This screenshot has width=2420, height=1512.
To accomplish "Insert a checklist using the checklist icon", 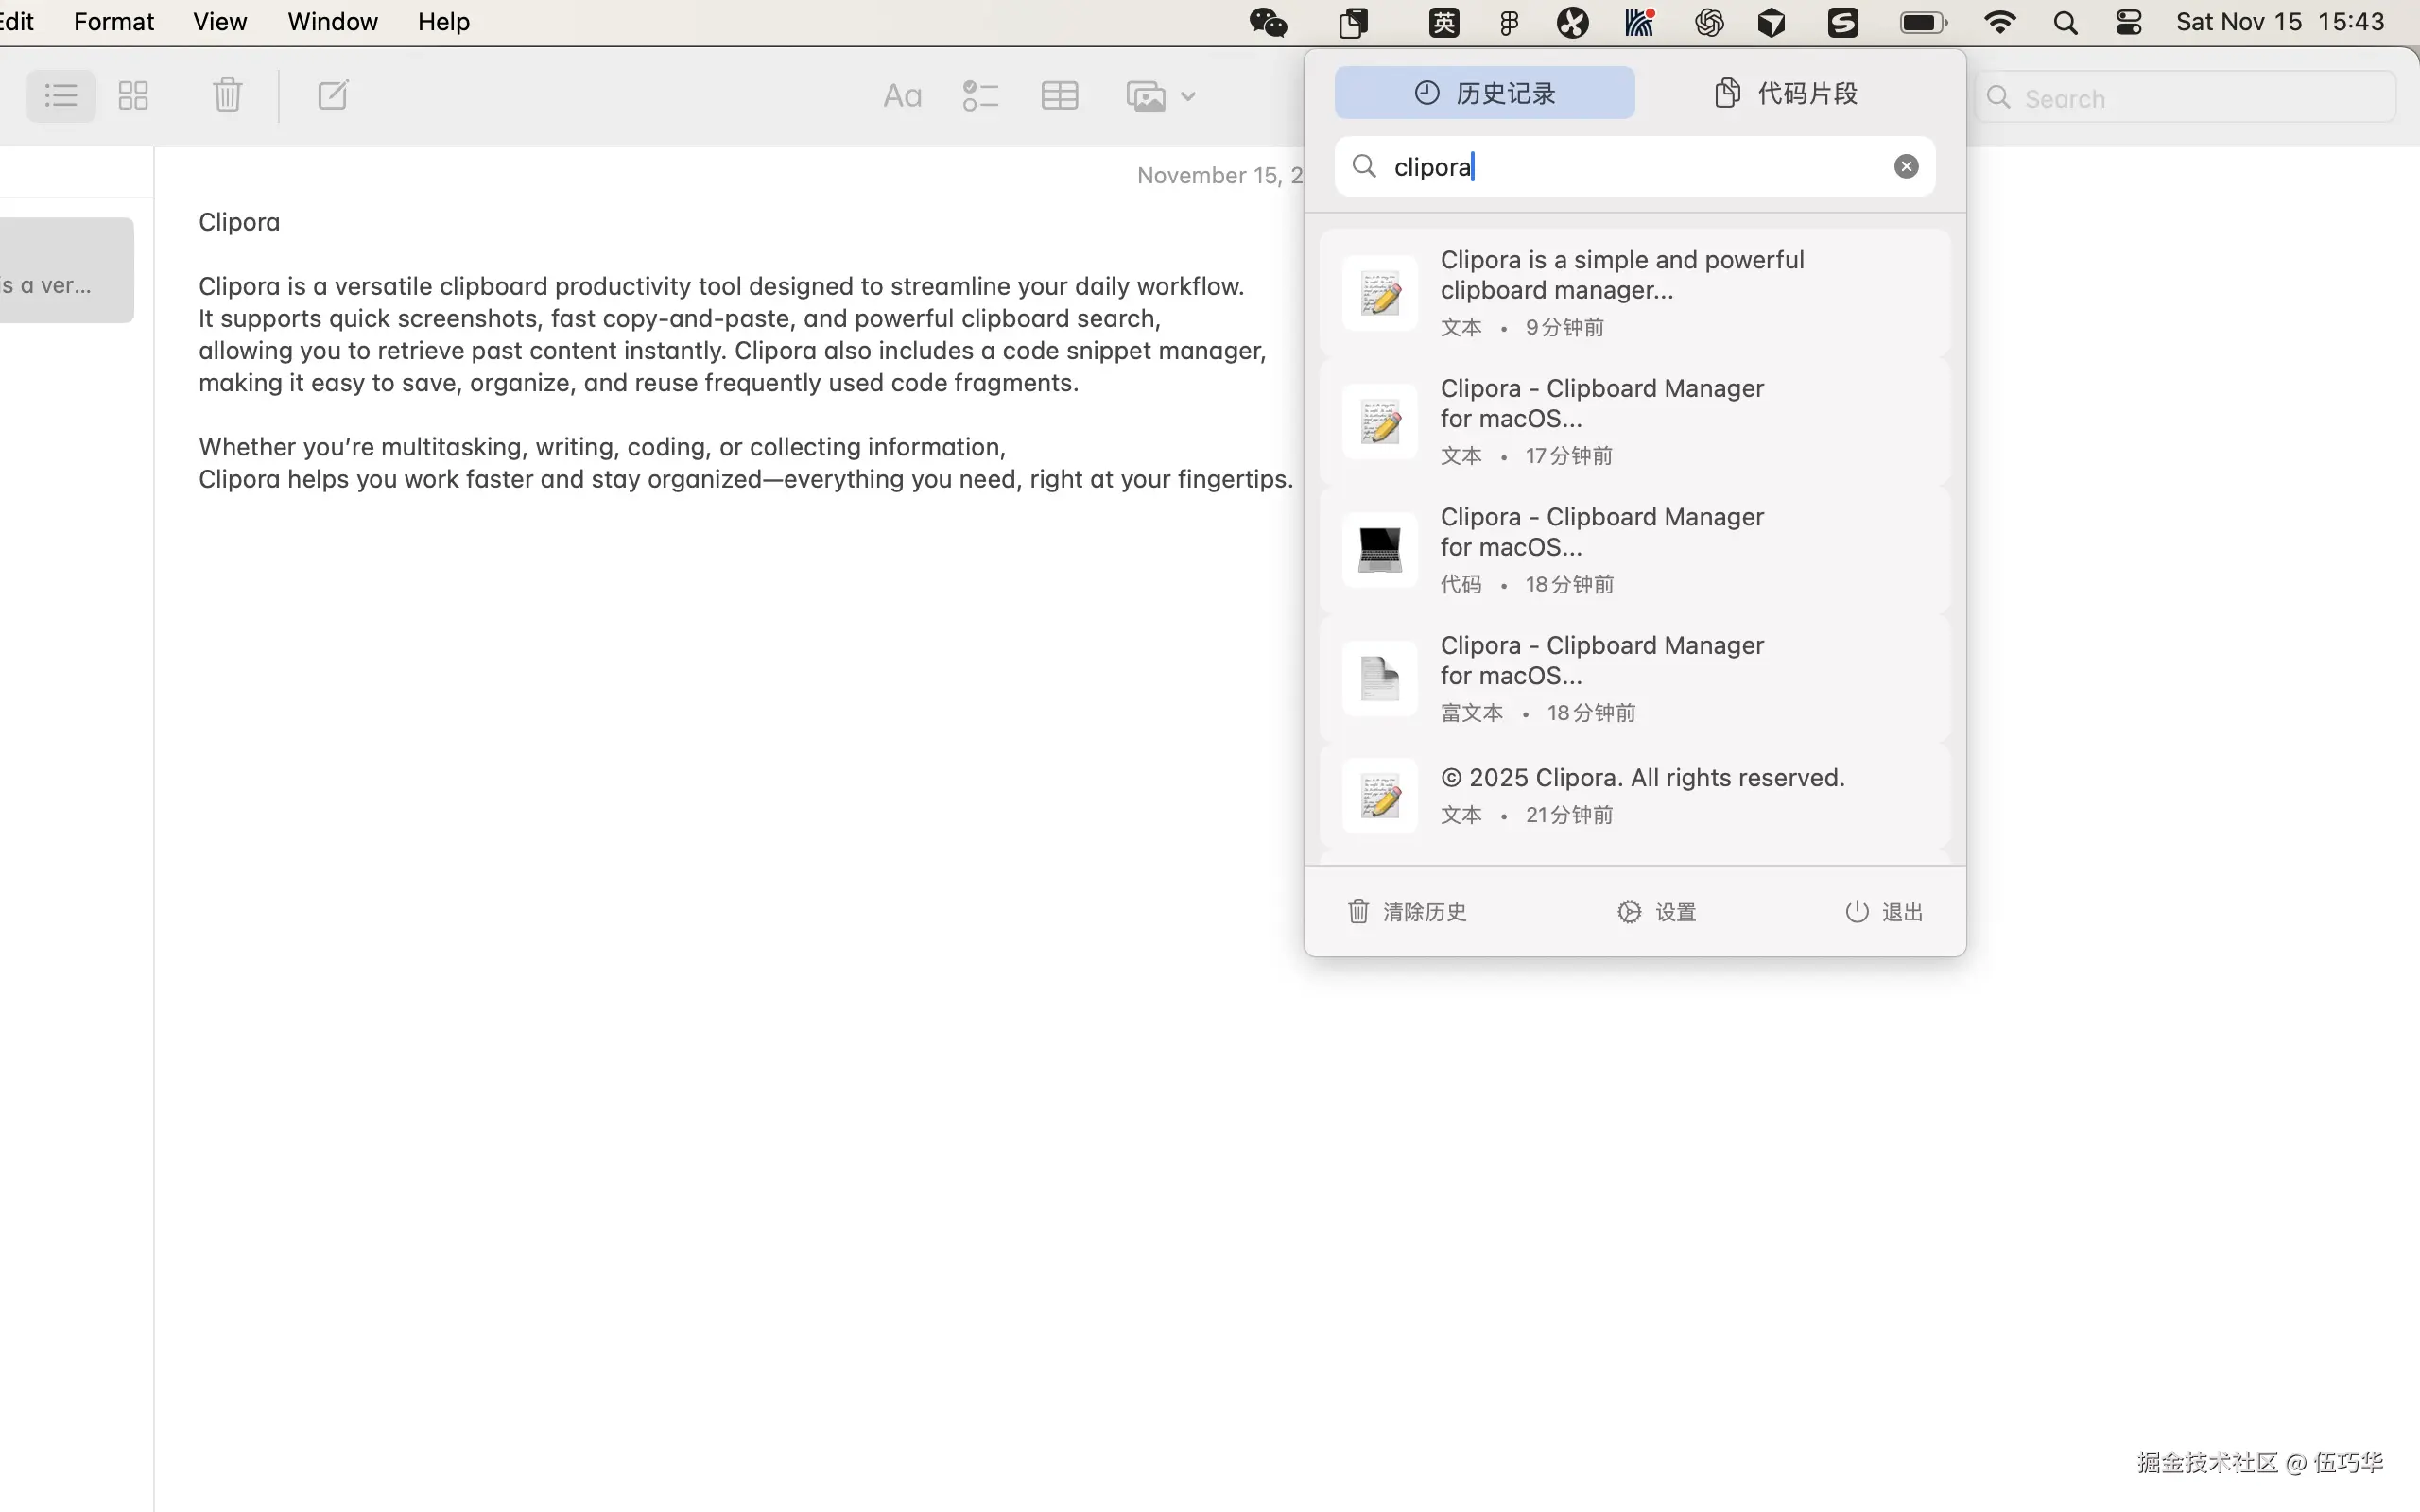I will click(980, 96).
